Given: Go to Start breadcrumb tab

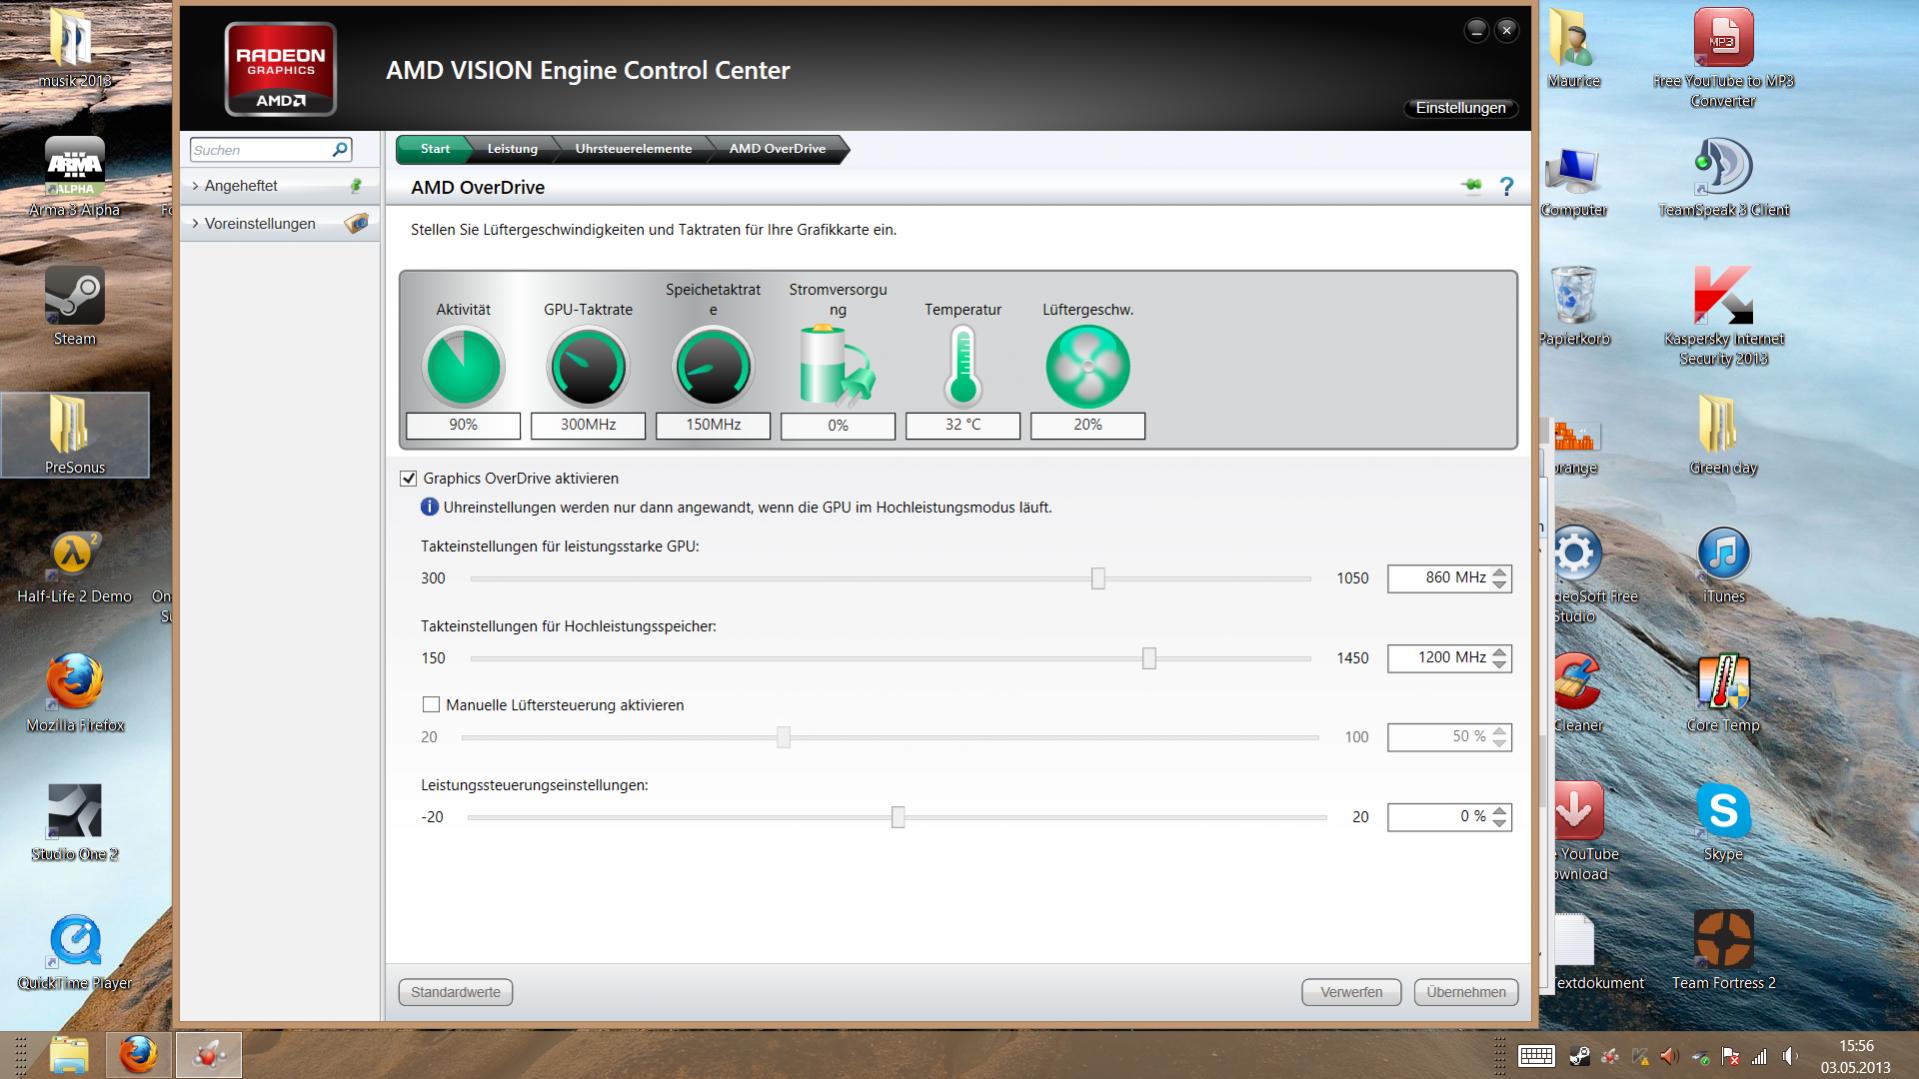Looking at the screenshot, I should click(x=434, y=149).
